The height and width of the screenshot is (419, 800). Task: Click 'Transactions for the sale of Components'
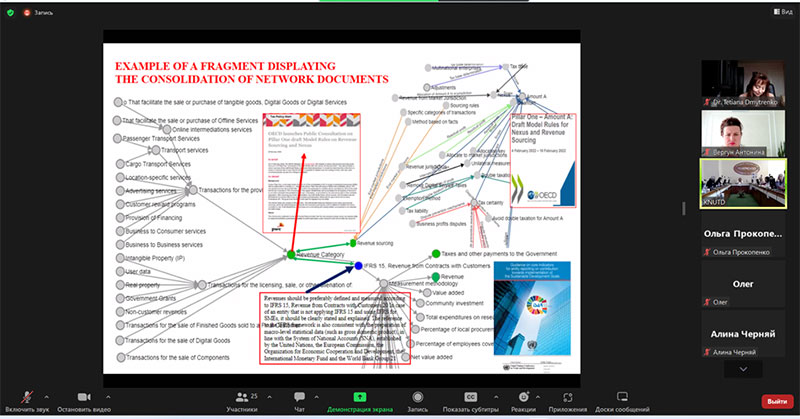pos(178,358)
